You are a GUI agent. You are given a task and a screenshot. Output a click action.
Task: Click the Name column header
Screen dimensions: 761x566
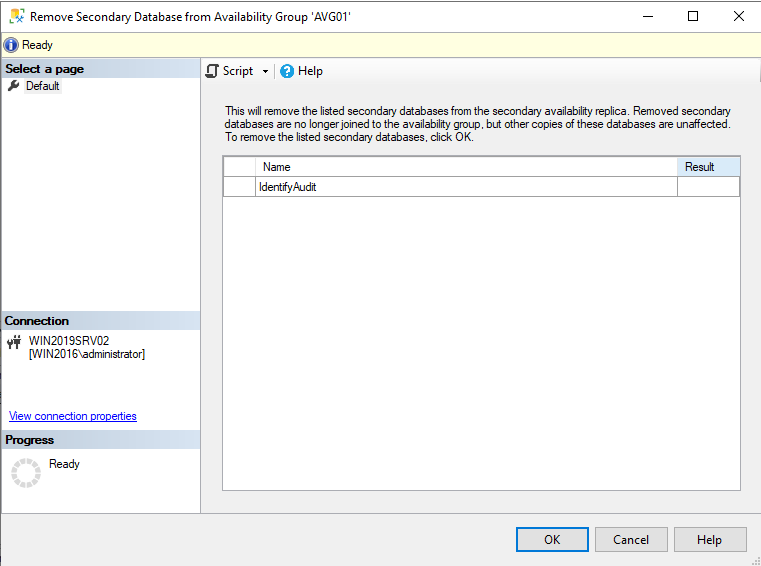(x=466, y=167)
